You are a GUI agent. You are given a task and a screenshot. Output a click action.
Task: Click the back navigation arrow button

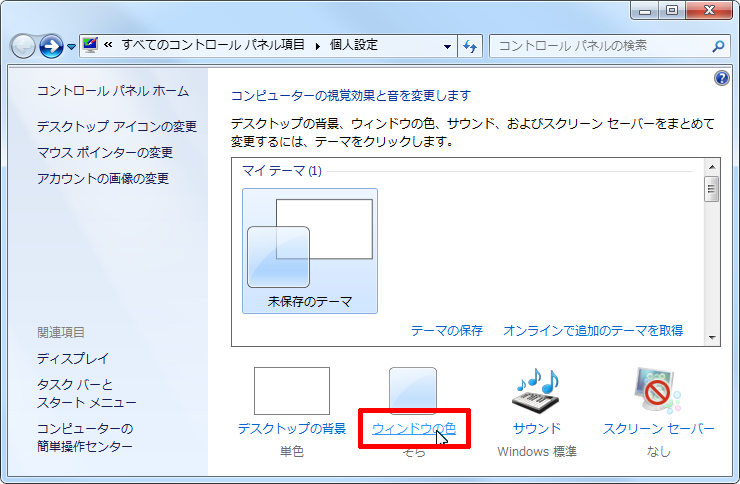click(x=23, y=47)
